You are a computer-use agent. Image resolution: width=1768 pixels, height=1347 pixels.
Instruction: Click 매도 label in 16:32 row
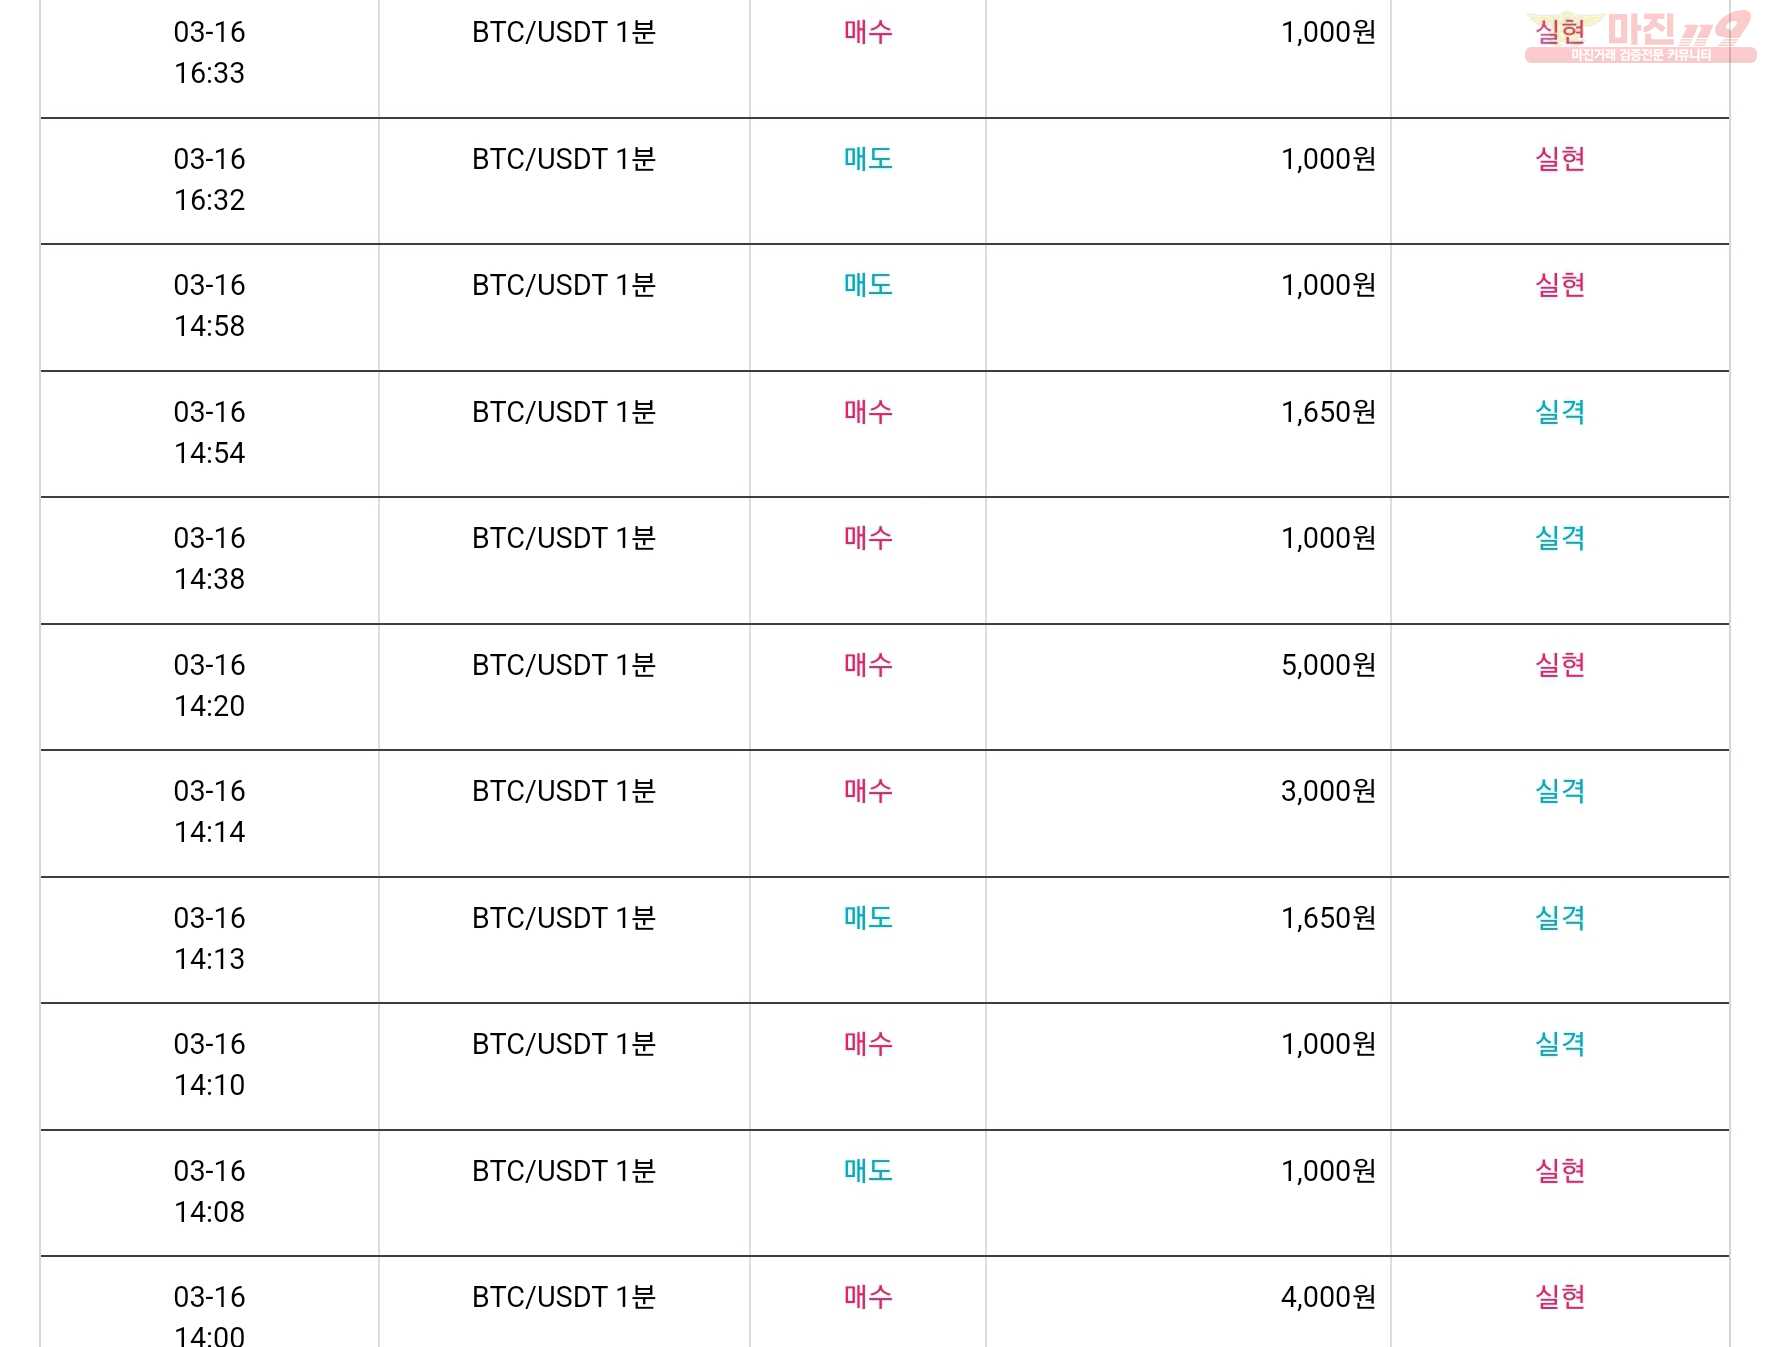pyautogui.click(x=868, y=159)
